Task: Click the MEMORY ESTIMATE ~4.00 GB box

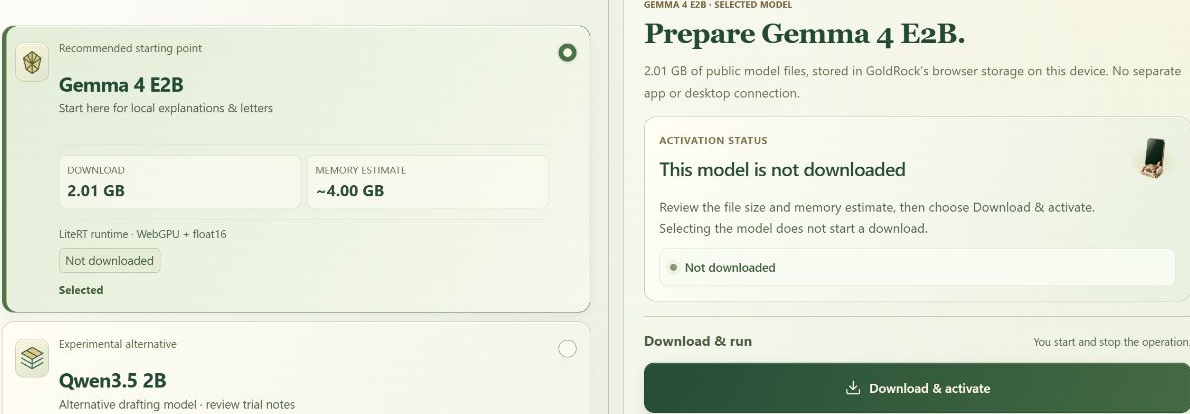Action: coord(427,182)
